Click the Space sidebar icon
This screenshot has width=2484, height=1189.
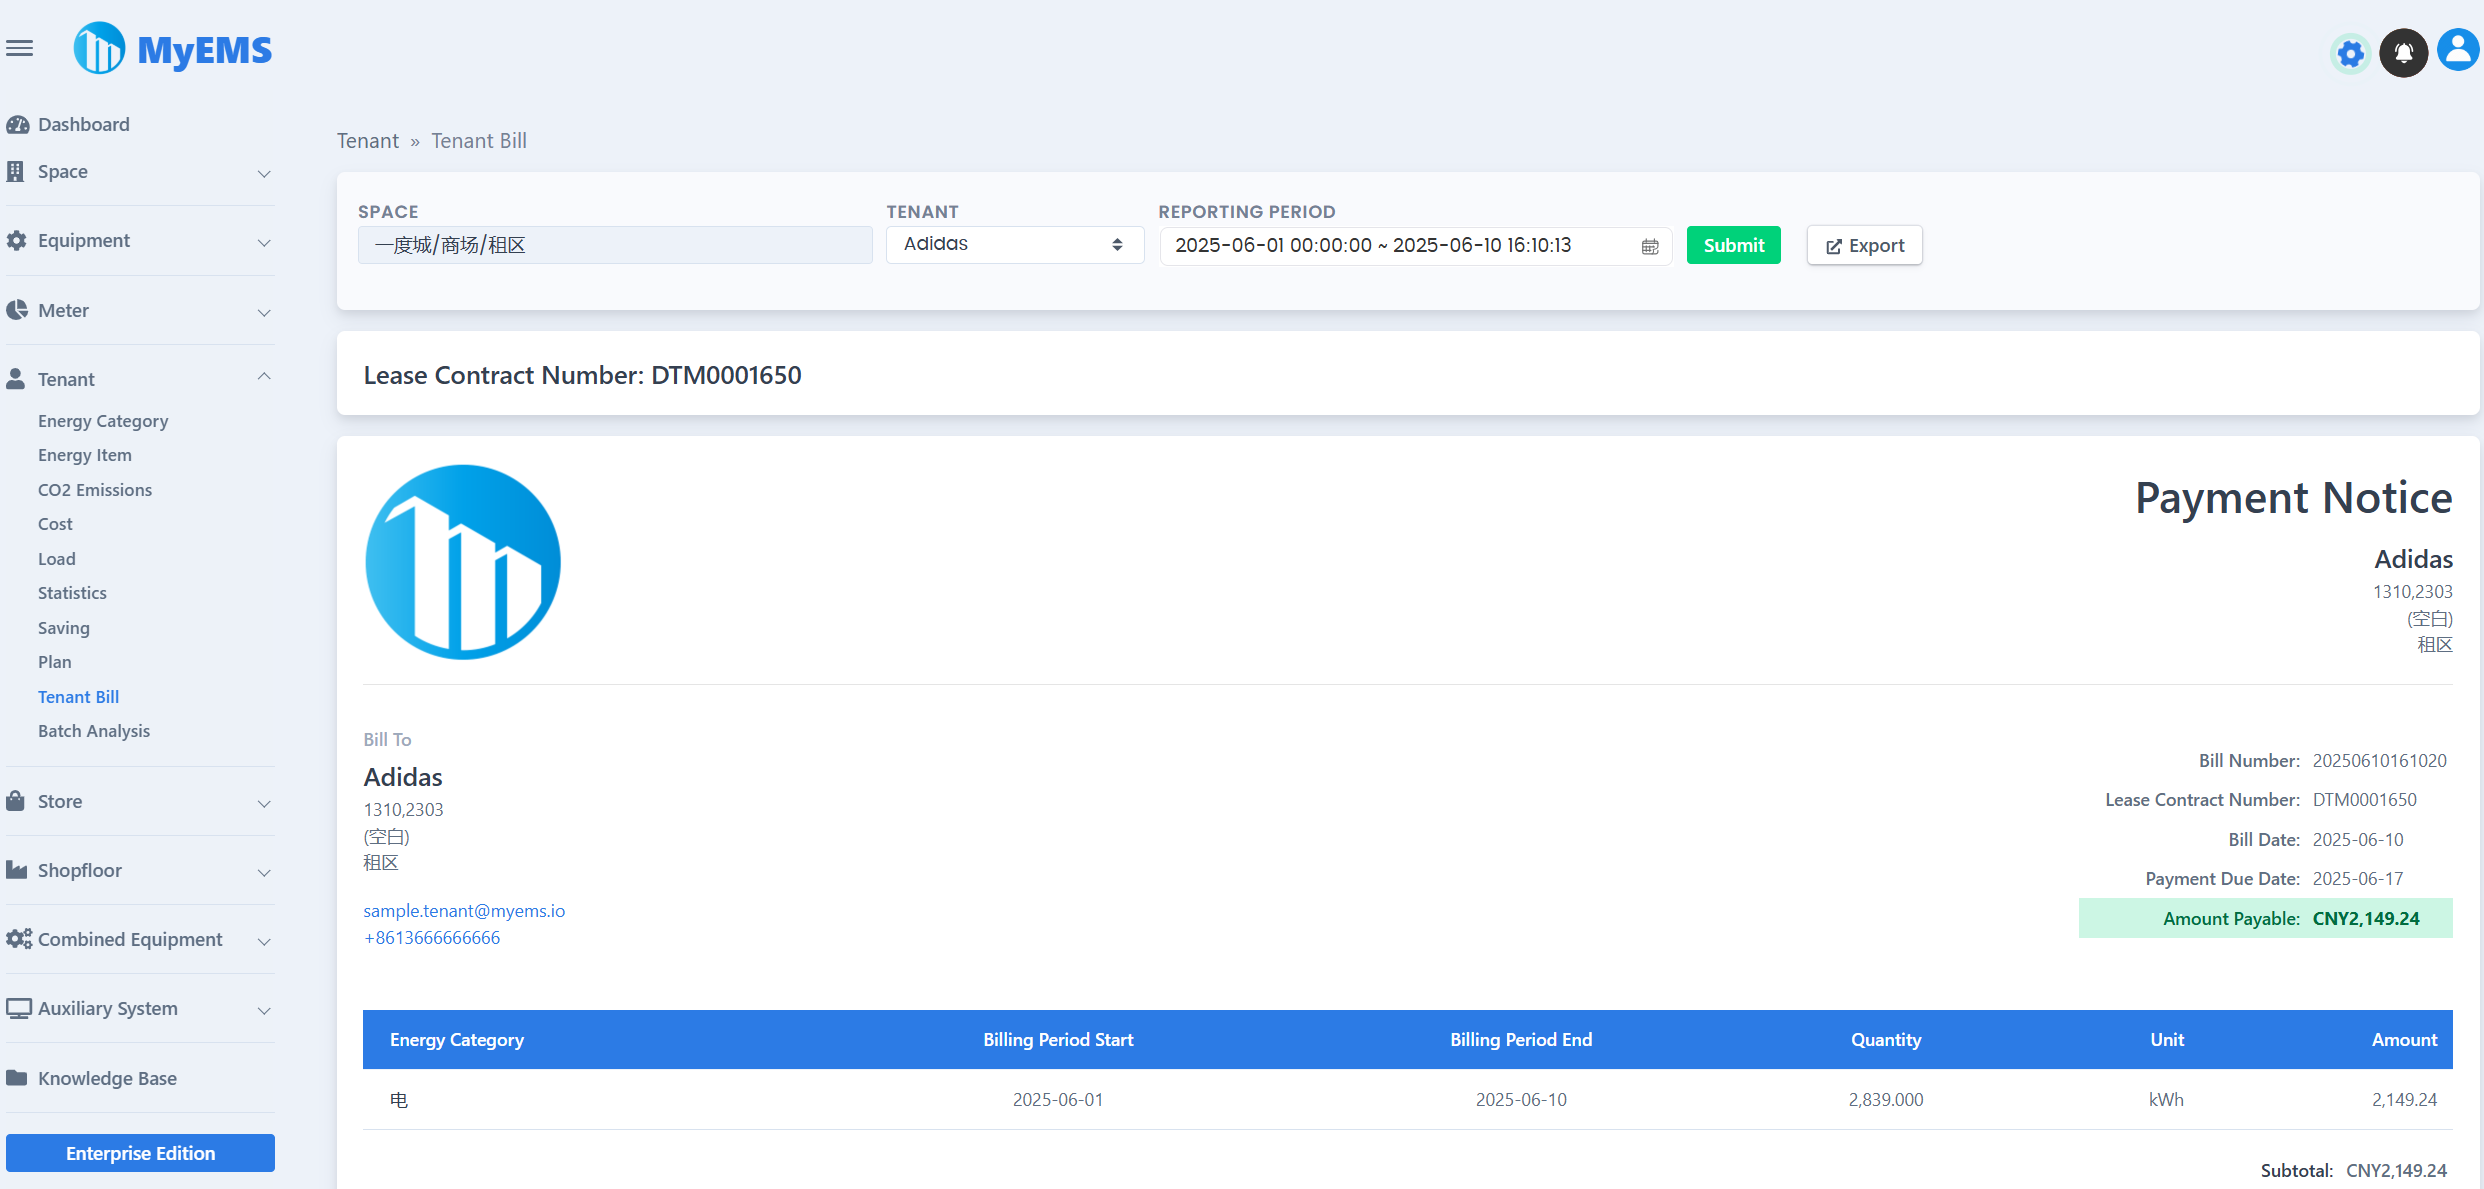15,171
